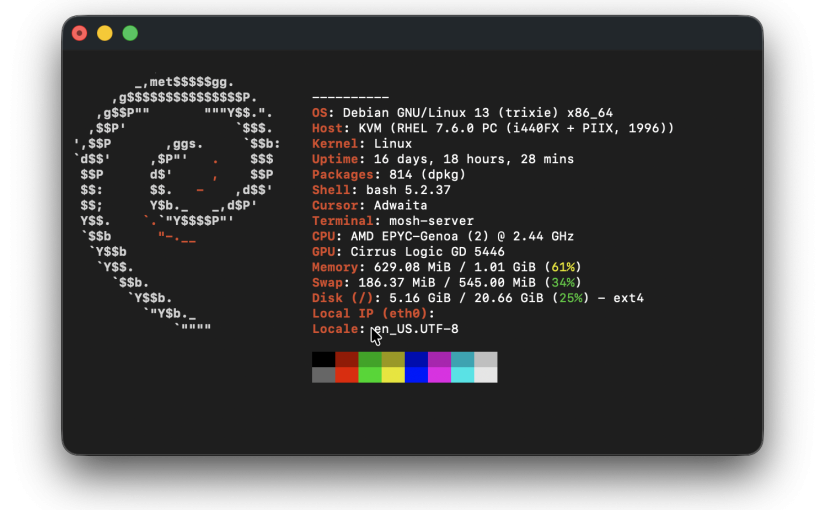Click the "Uptime" label
Viewport: 825px width, 510px height.
(335, 159)
